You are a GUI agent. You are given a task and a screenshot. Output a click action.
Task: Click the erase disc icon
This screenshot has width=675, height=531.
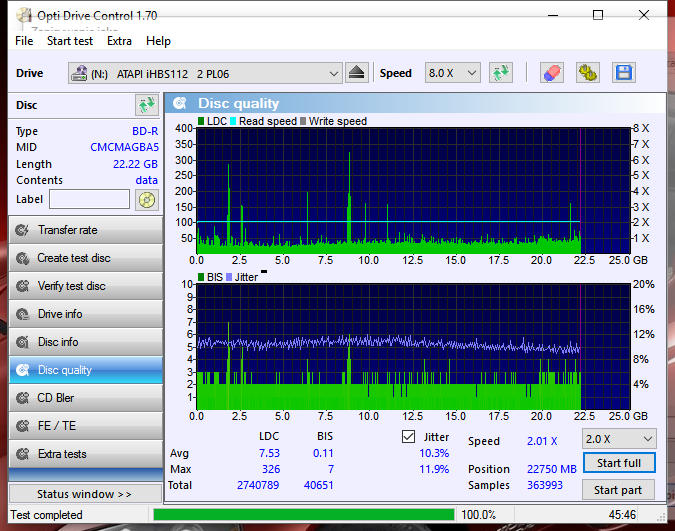pyautogui.click(x=552, y=73)
